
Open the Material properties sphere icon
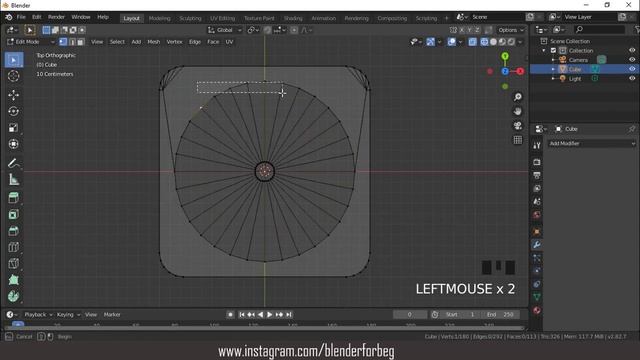(537, 310)
